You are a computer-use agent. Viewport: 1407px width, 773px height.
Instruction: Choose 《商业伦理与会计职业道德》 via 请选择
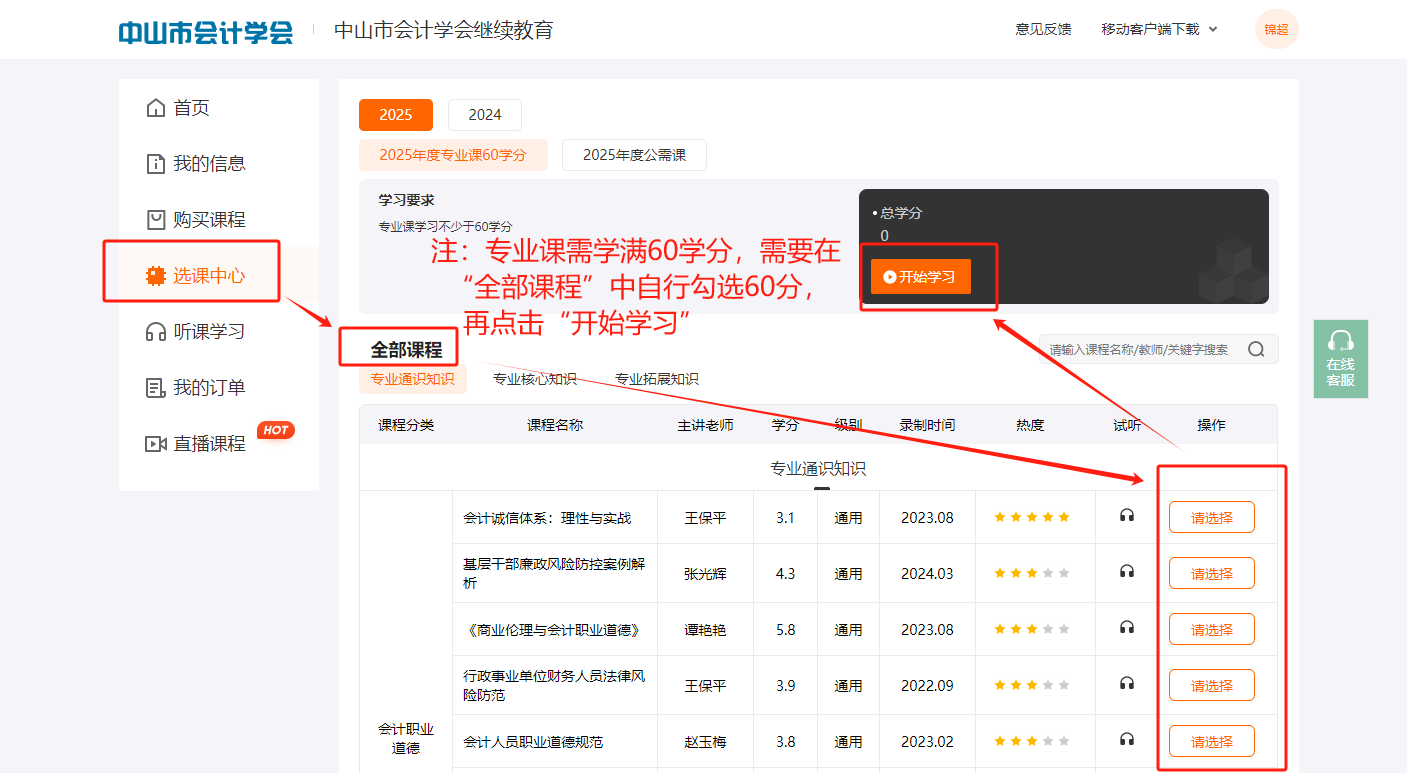click(x=1211, y=630)
